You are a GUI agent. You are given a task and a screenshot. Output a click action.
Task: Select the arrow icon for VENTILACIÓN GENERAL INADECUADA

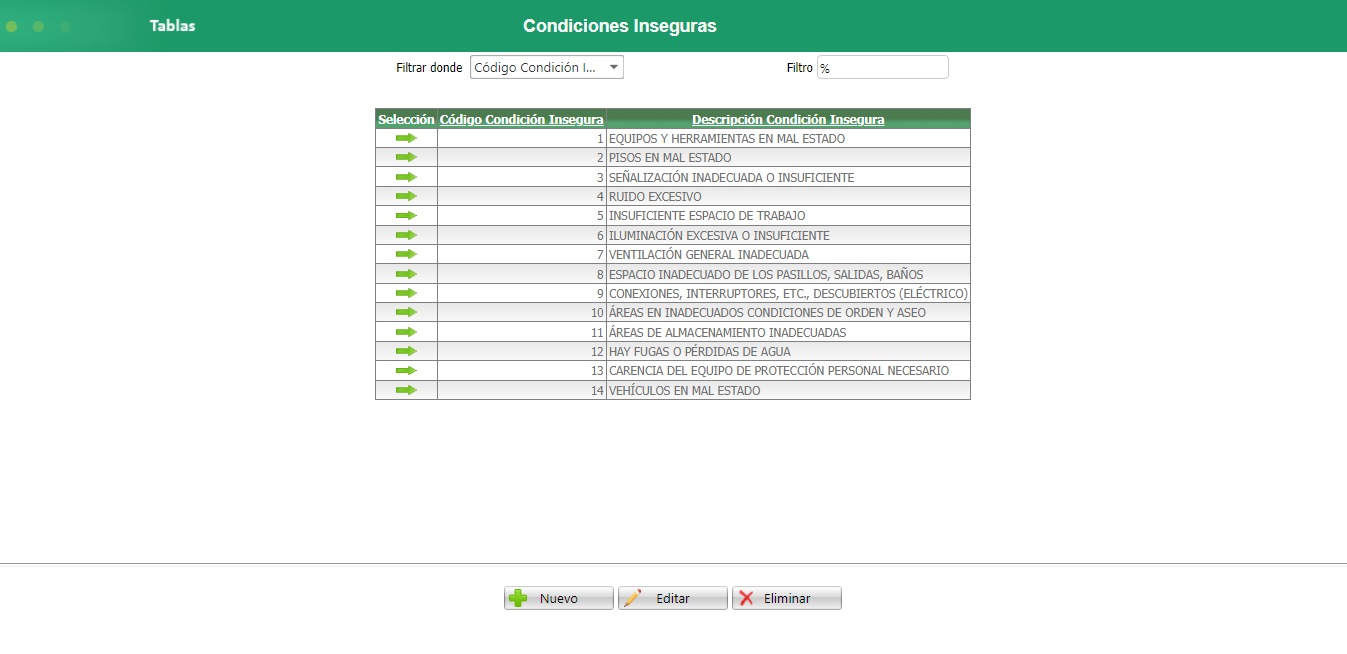(x=405, y=254)
